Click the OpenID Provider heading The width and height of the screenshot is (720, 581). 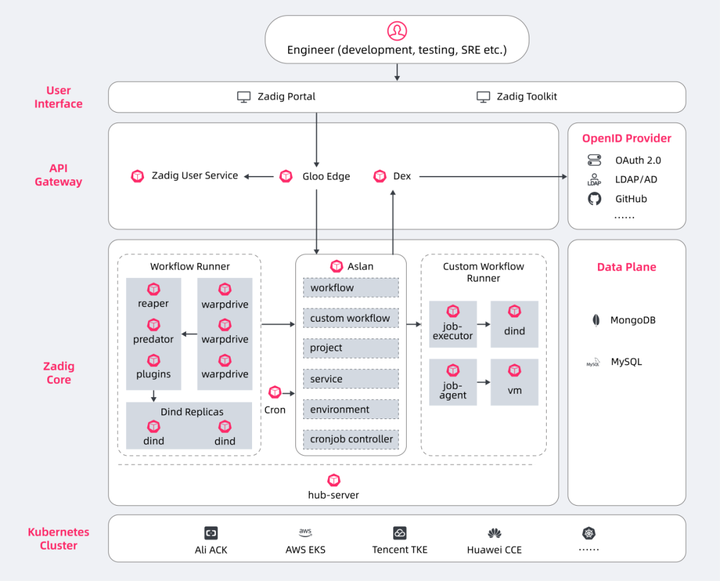click(x=627, y=138)
